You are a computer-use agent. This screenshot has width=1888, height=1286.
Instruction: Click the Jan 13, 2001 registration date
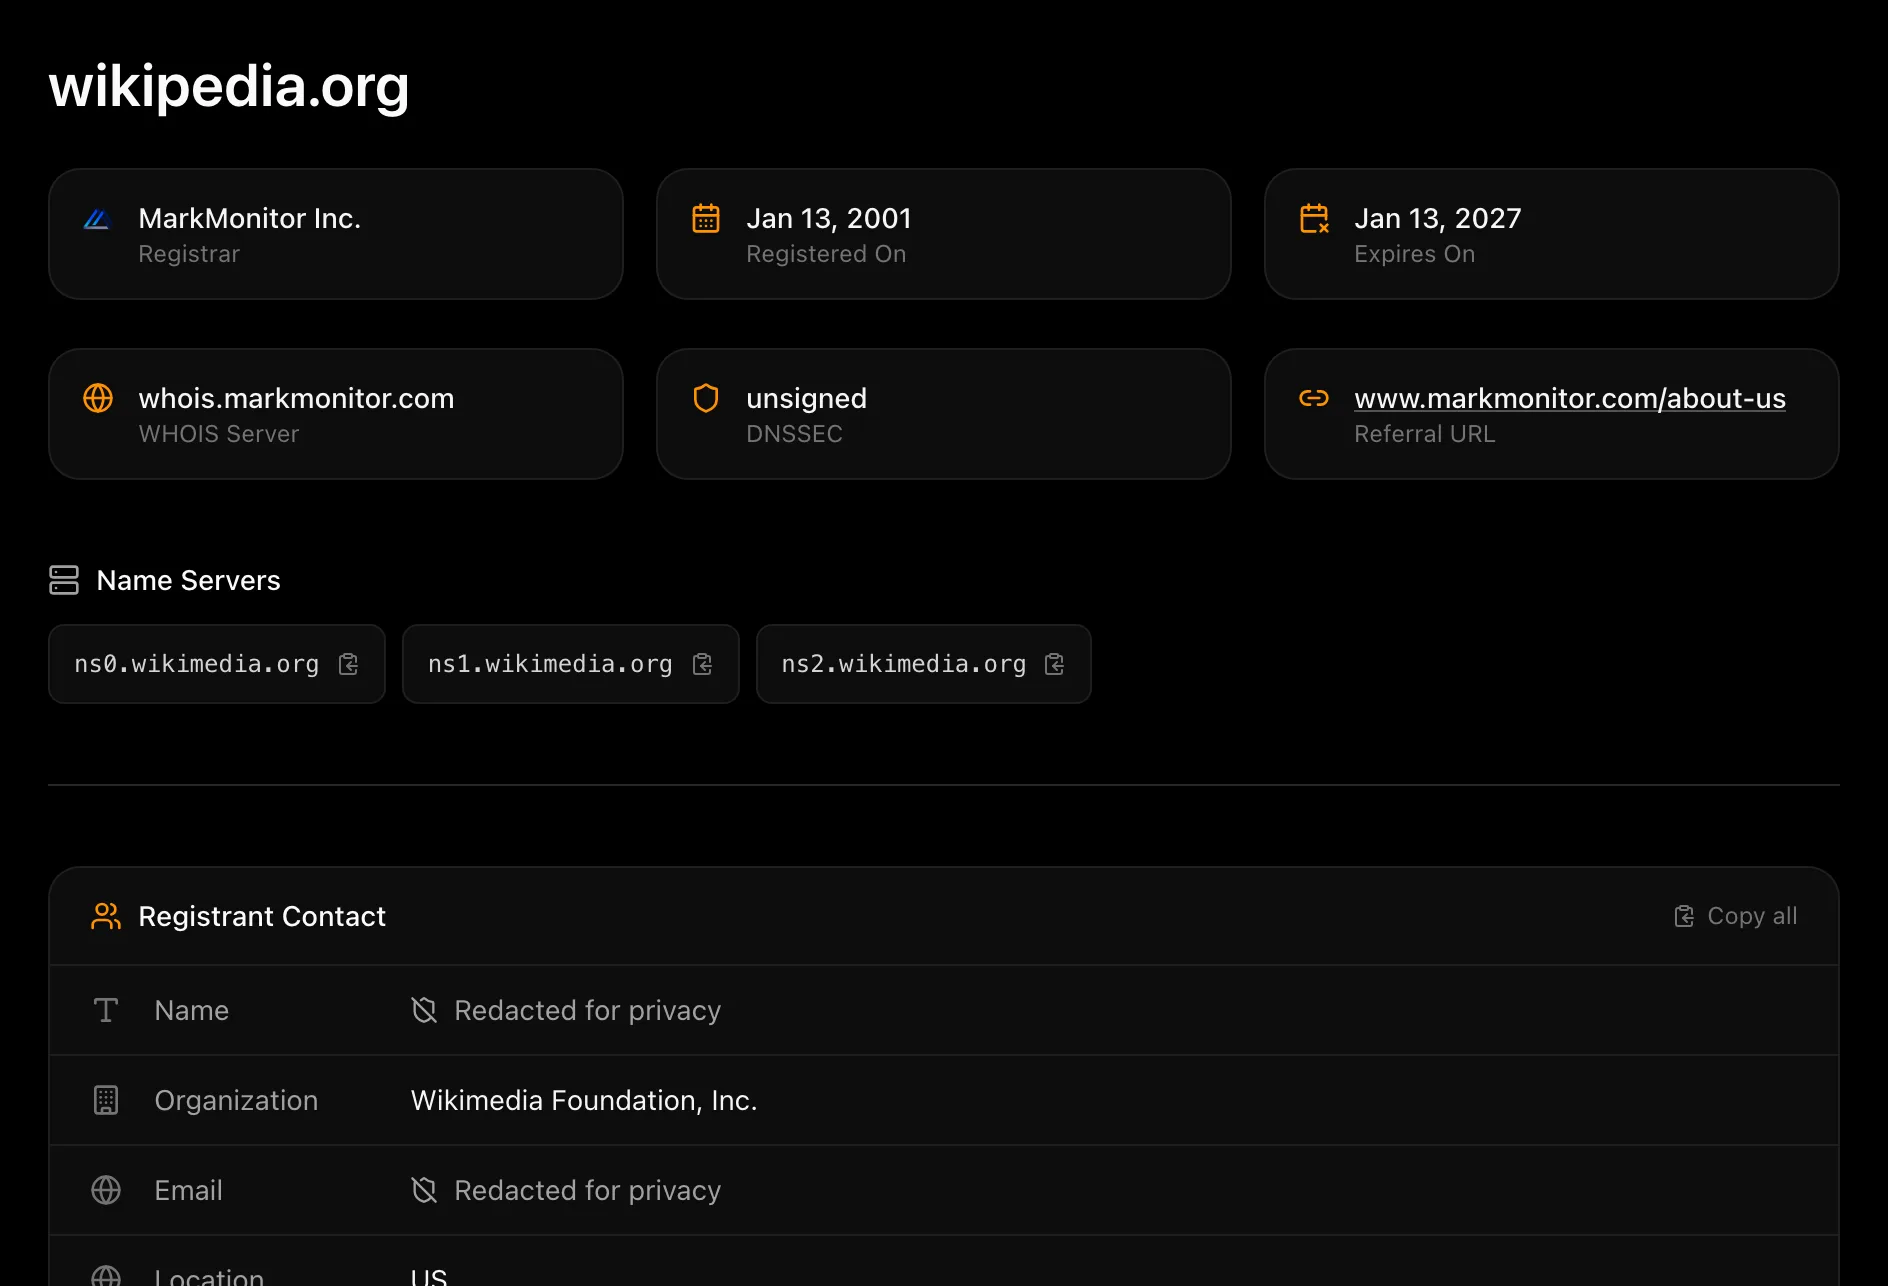pyautogui.click(x=829, y=218)
